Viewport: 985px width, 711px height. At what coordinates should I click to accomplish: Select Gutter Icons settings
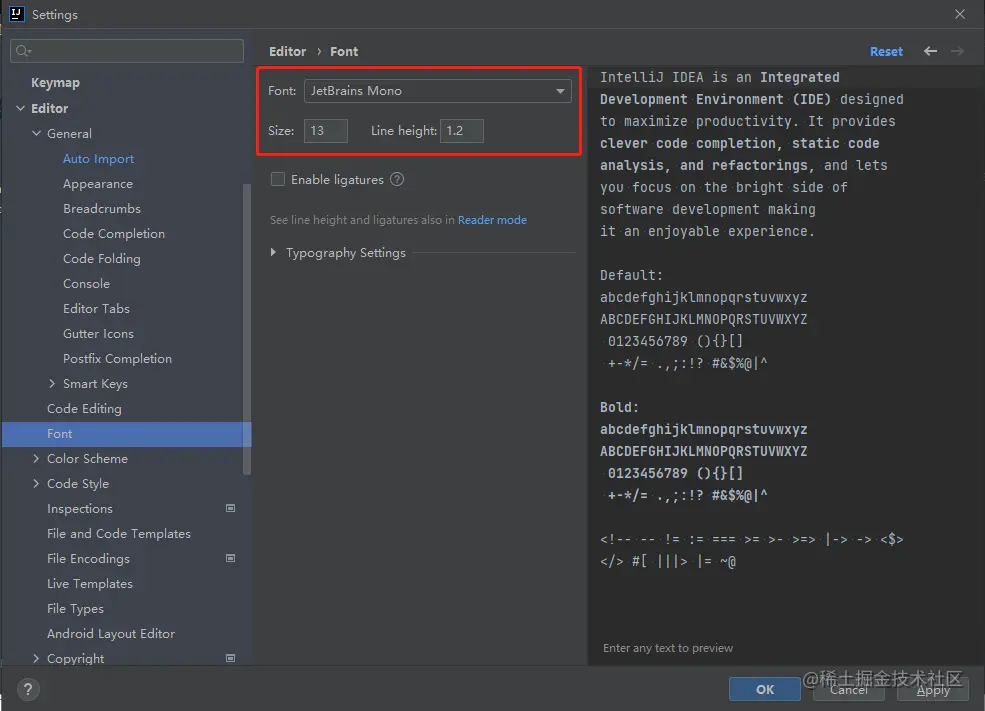(98, 334)
